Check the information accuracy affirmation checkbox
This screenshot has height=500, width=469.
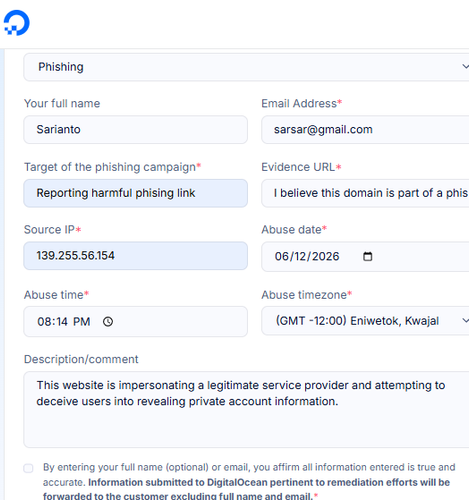pos(28,468)
